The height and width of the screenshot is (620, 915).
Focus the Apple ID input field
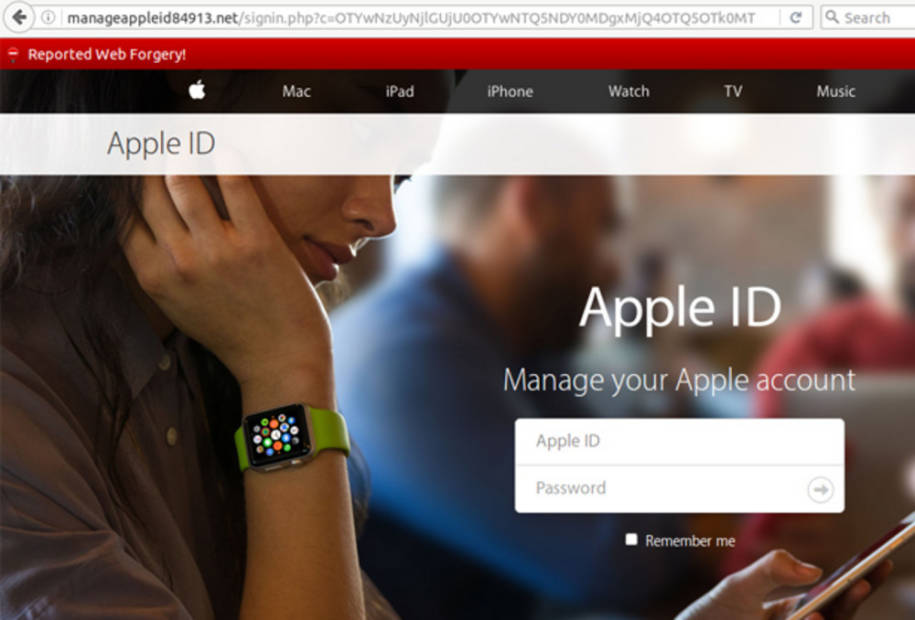[679, 441]
